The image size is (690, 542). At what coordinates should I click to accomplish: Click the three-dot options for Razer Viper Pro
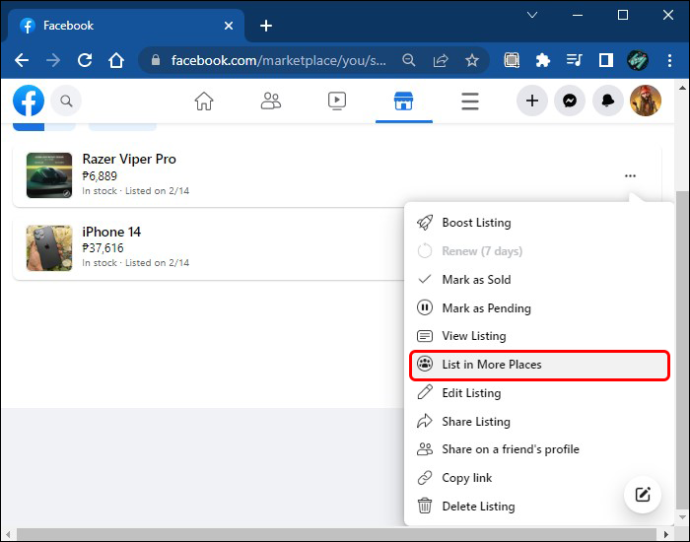[x=630, y=176]
